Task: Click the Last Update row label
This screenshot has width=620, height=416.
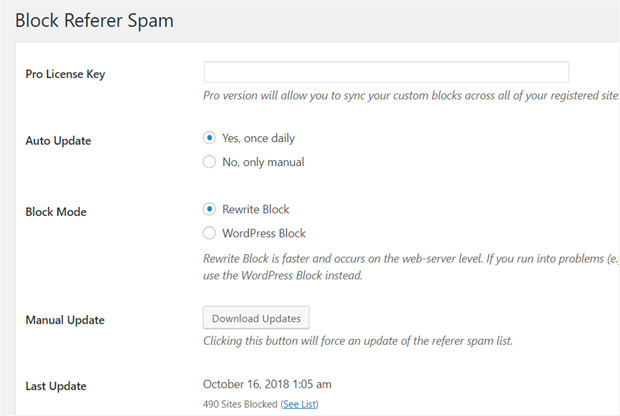Action: pos(56,386)
